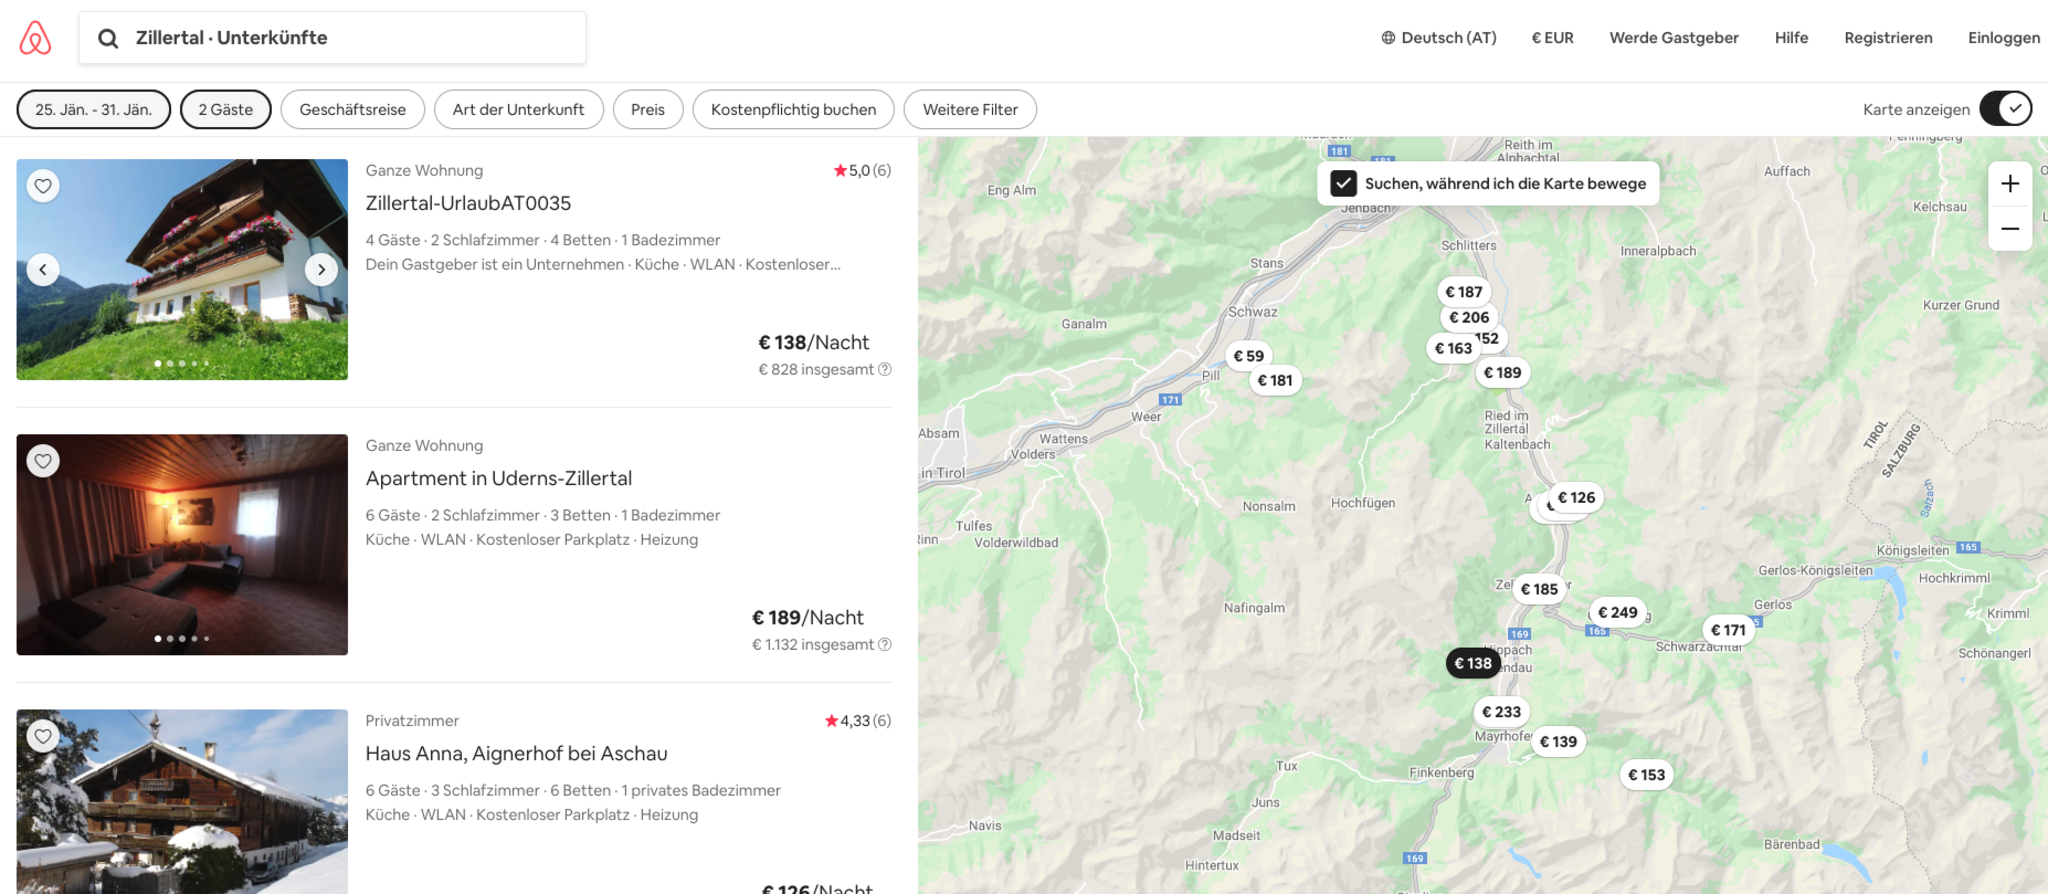Viewport: 2048px width, 894px height.
Task: Show next photo of Zillertal-UrlaubAT0035
Action: [321, 269]
